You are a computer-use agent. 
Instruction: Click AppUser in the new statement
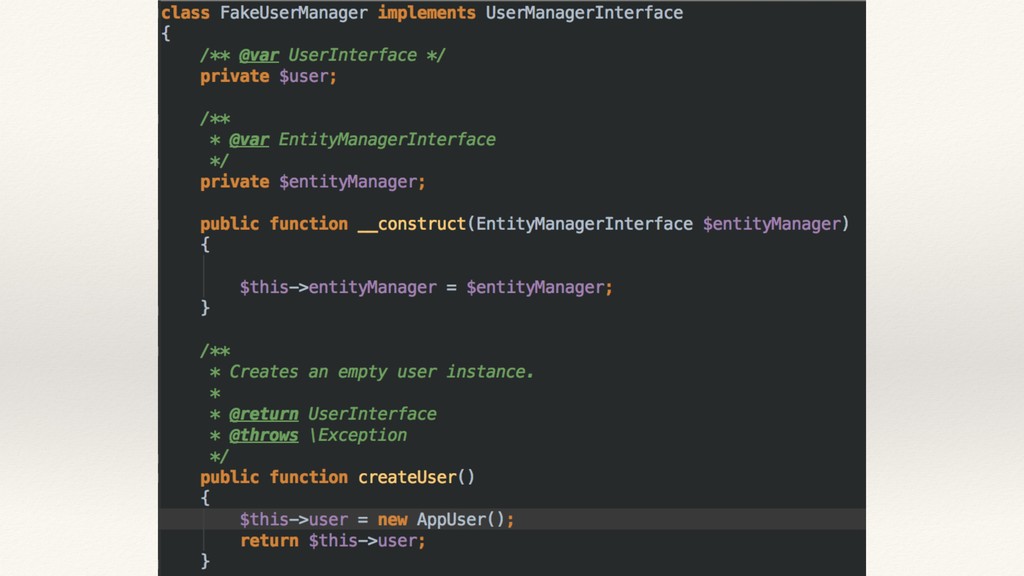(x=451, y=520)
